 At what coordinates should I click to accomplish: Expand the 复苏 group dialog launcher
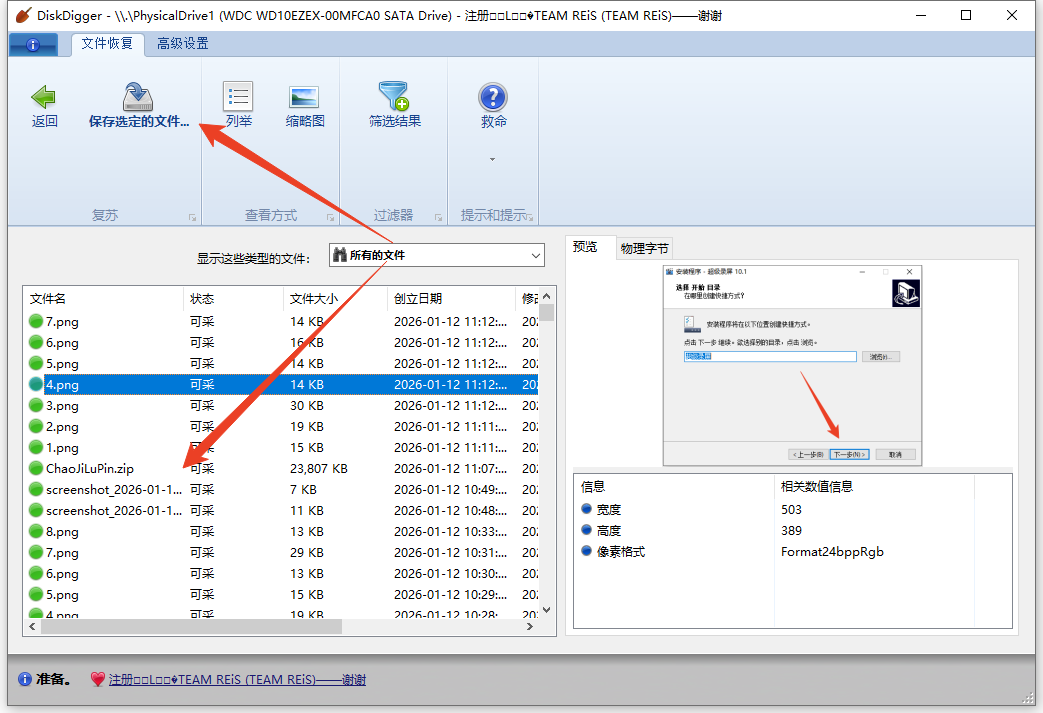191,217
